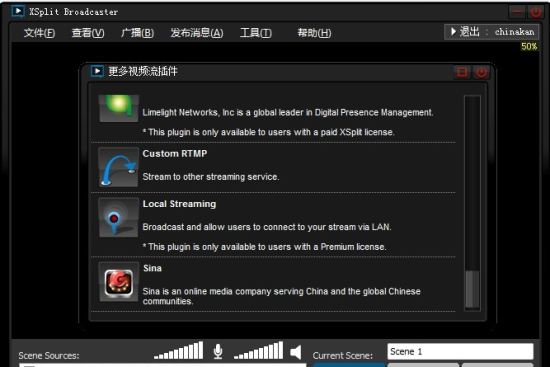Select the Local Streaming title
This screenshot has height=367, width=550.
pyautogui.click(x=179, y=204)
